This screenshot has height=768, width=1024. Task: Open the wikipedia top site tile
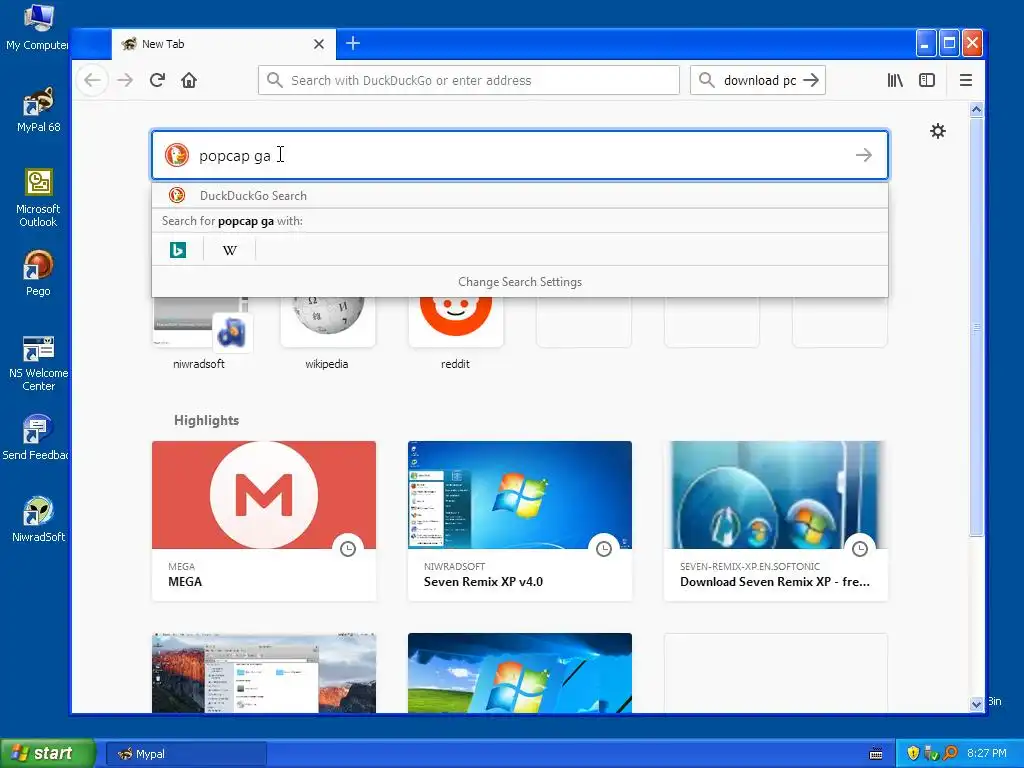(327, 331)
